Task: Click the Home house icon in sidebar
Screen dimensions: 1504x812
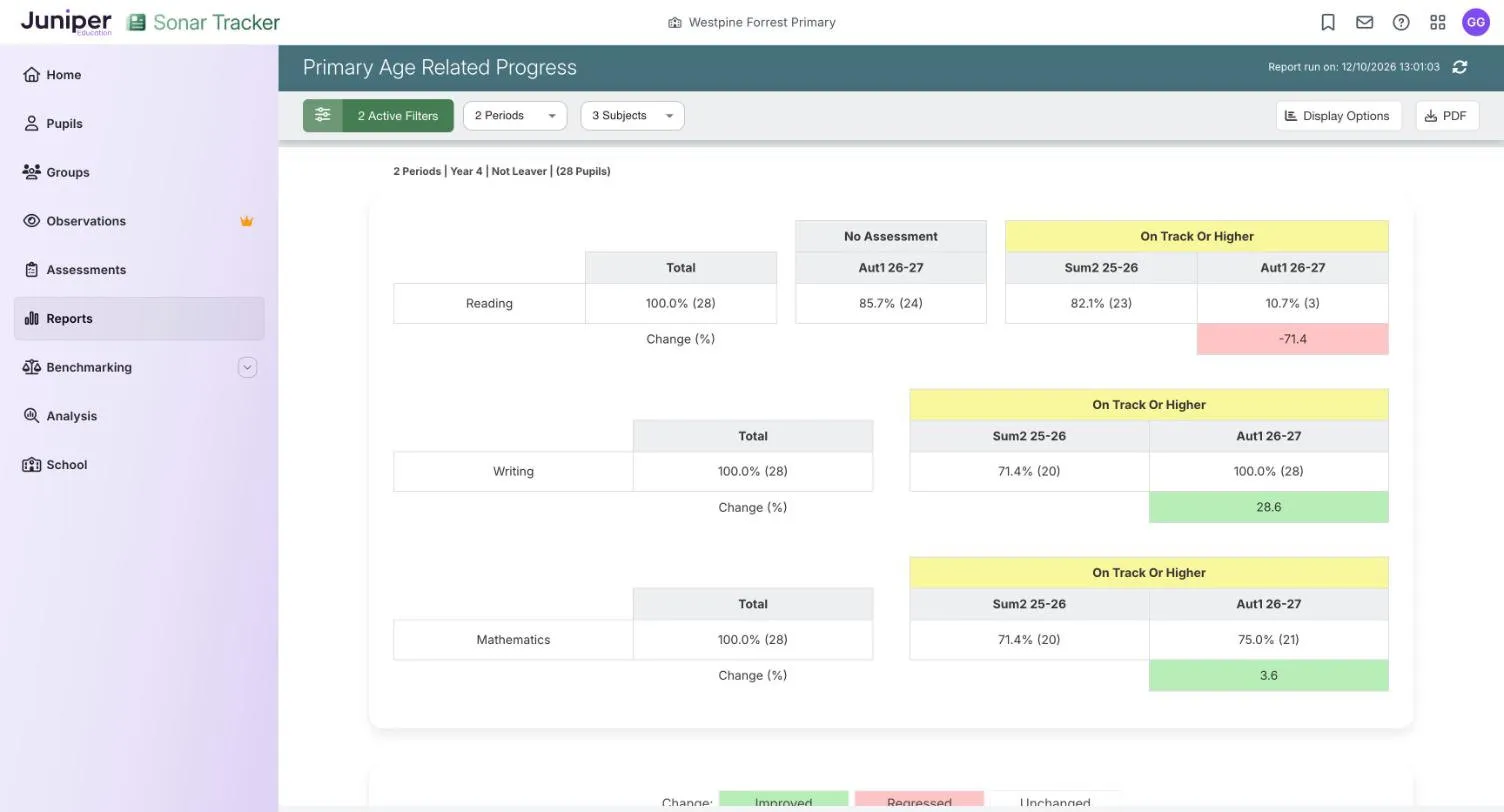Action: [x=31, y=75]
